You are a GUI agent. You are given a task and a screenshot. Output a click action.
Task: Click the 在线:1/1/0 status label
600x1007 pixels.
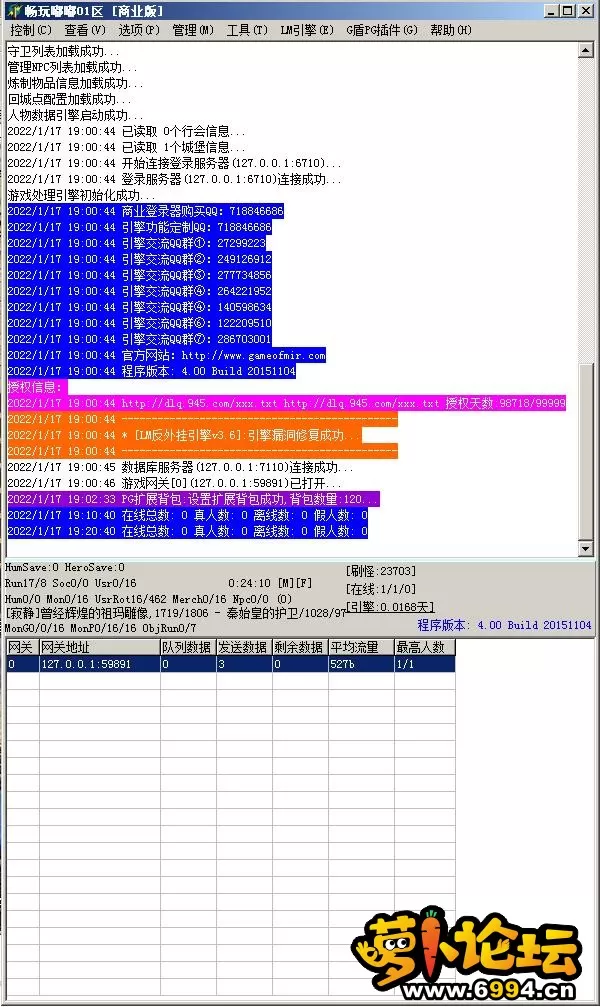[x=381, y=589]
